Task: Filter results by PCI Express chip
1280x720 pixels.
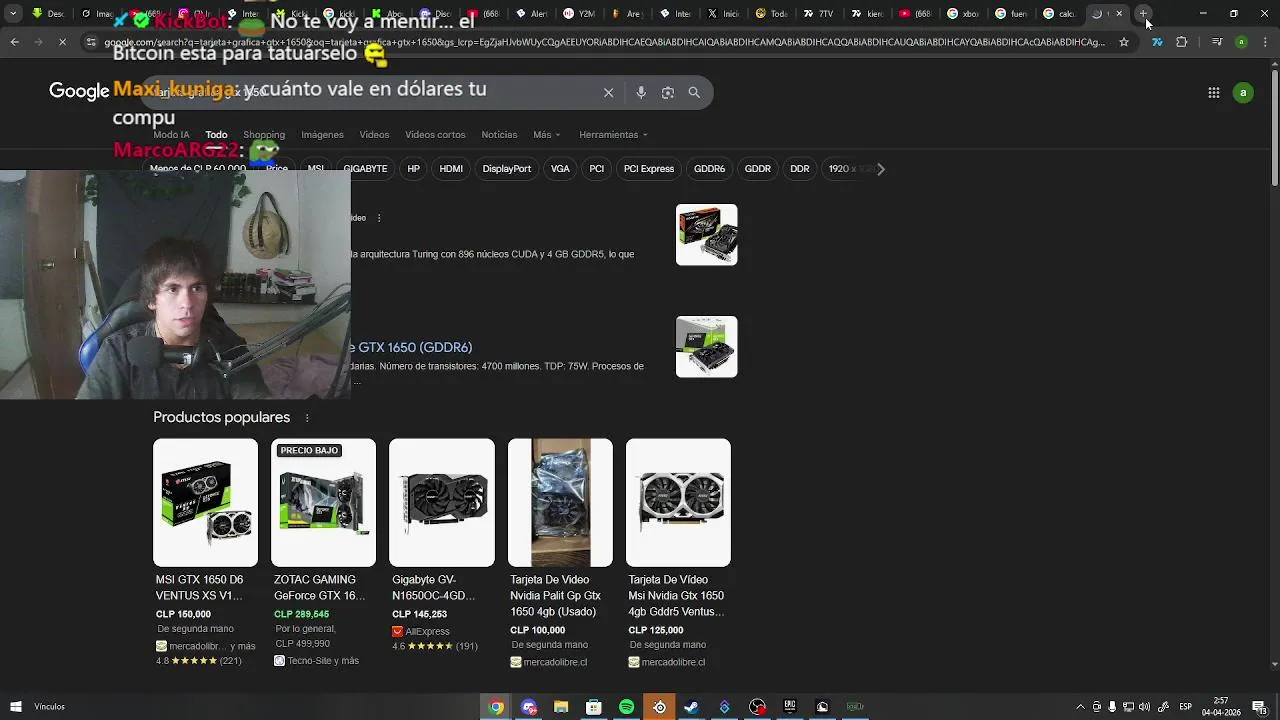Action: 649,169
